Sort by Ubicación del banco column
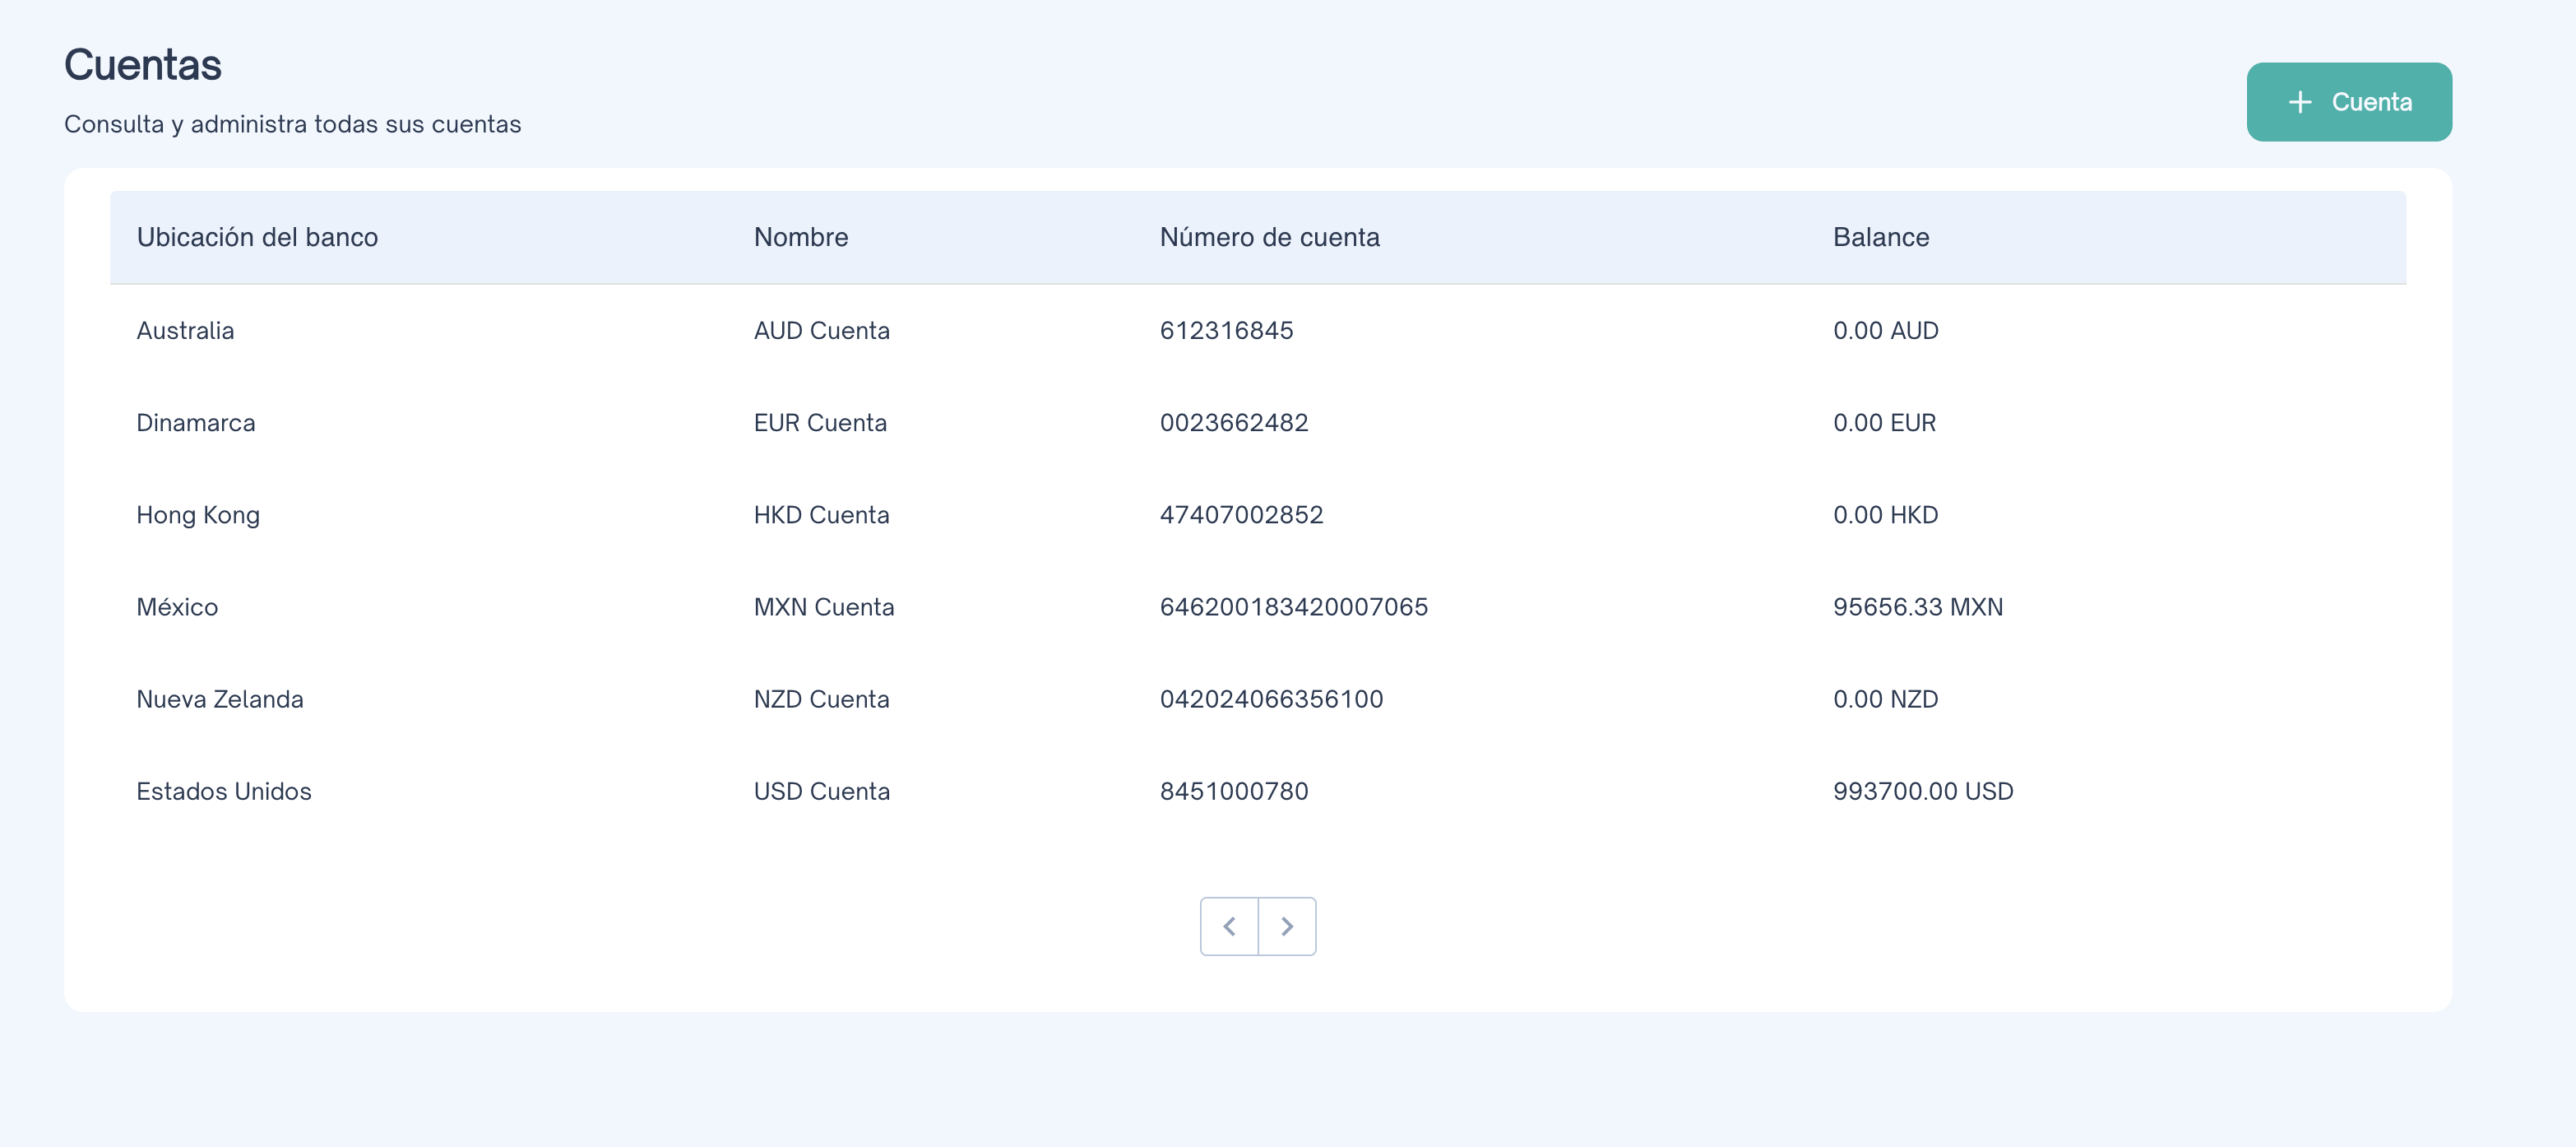This screenshot has height=1147, width=2576. point(257,237)
